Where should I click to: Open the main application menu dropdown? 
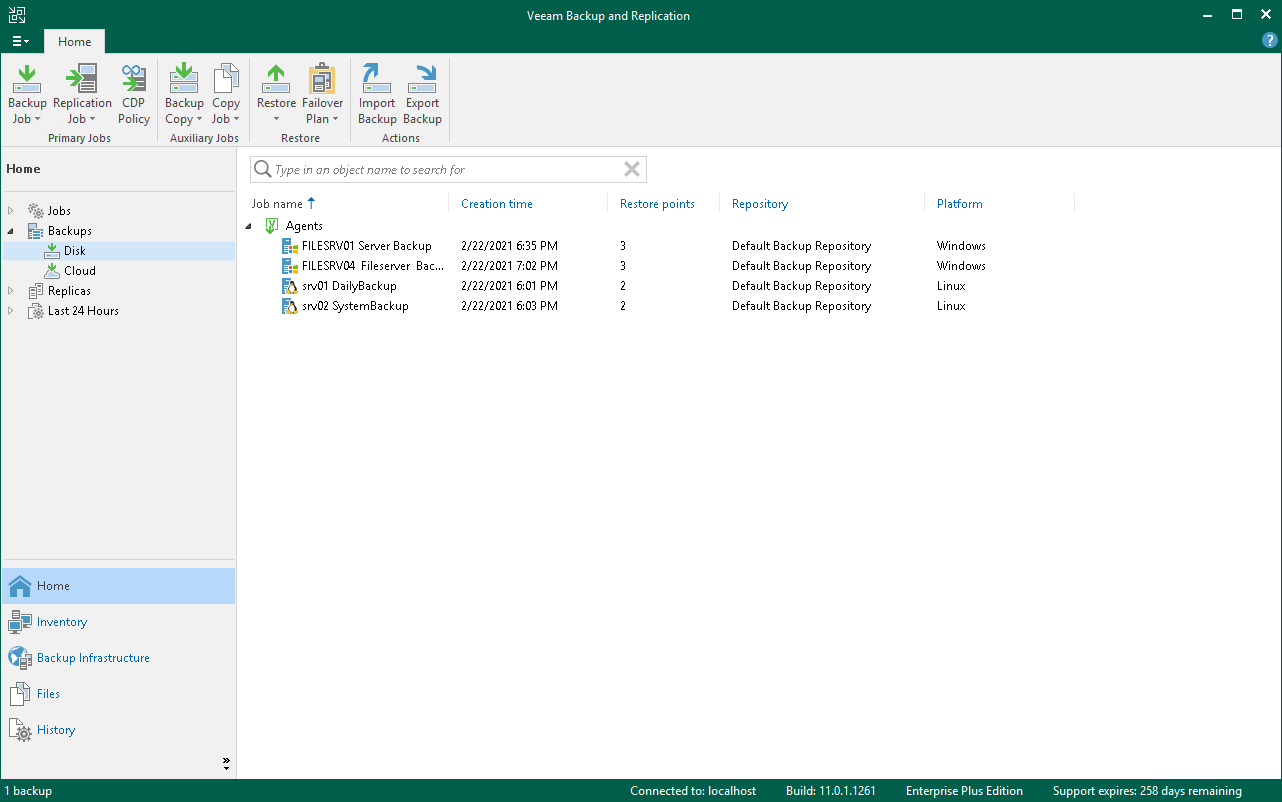(x=21, y=42)
